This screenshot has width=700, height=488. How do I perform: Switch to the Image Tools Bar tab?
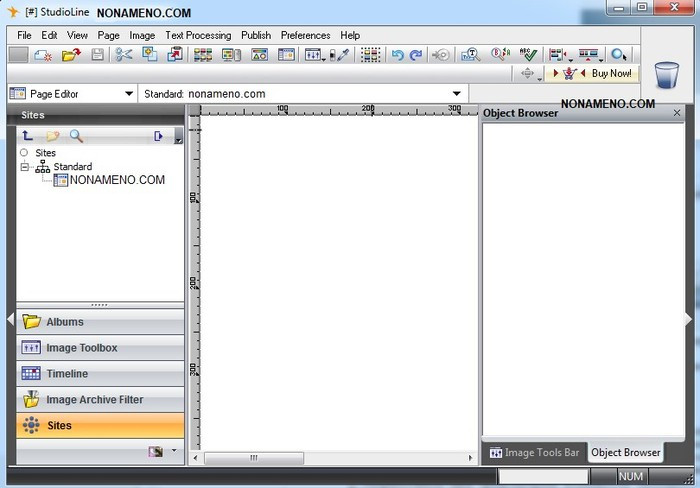click(533, 452)
